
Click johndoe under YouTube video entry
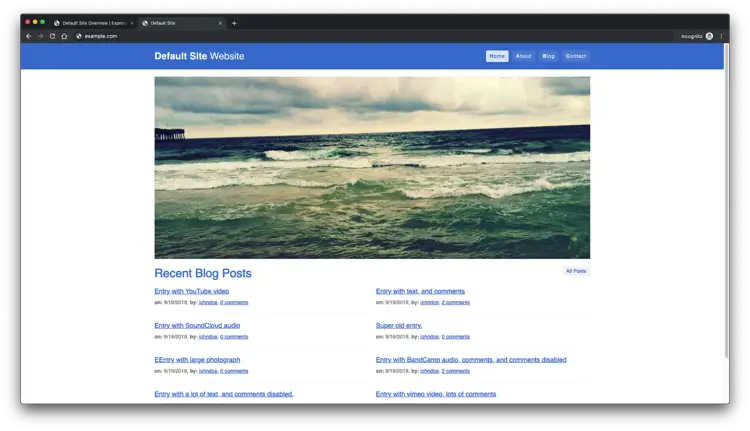point(208,302)
